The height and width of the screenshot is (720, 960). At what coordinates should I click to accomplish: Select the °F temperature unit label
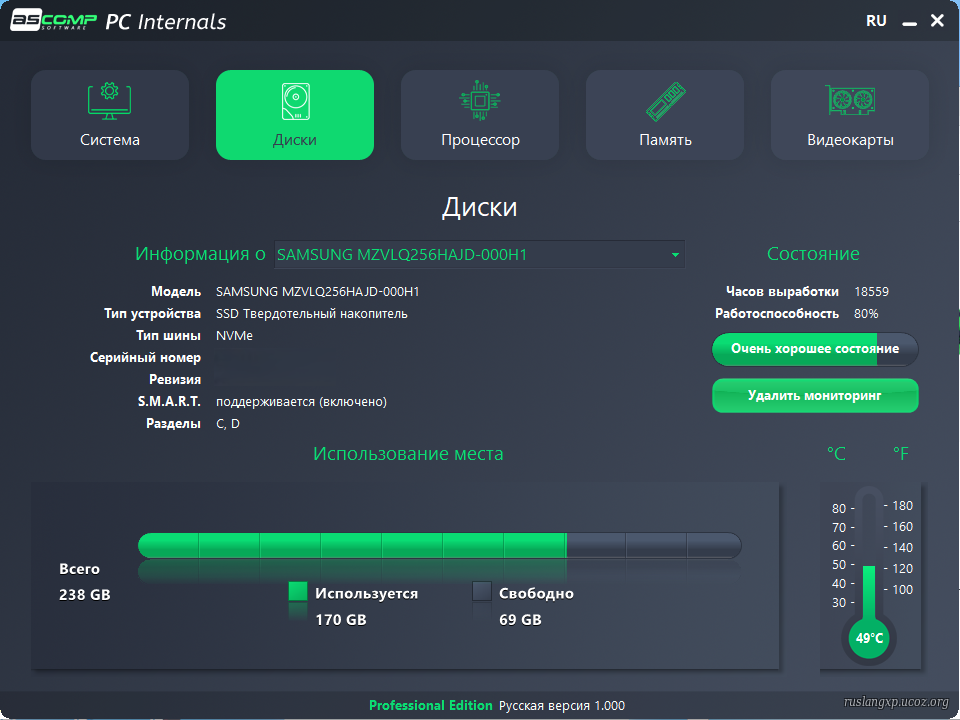(901, 454)
